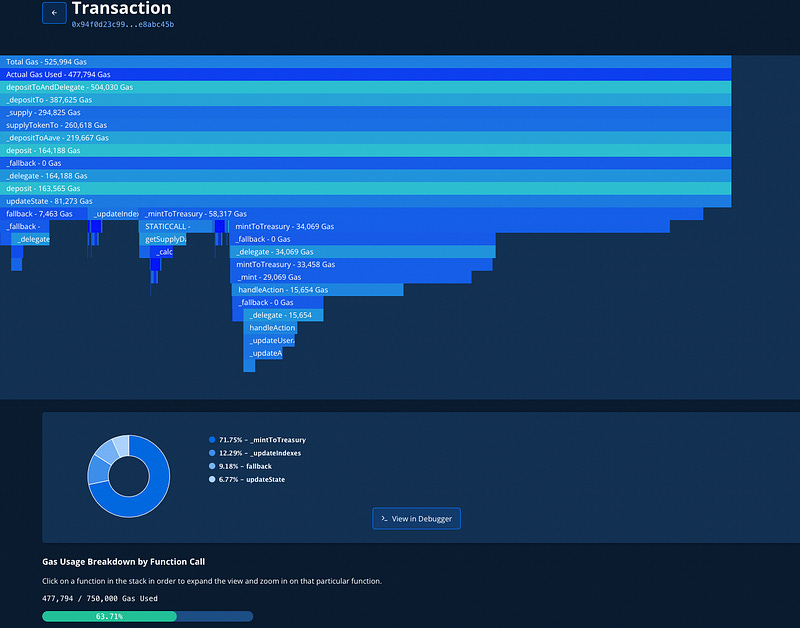Viewport: 800px width, 628px height.
Task: Select the _updateA flame bar
Action: [x=263, y=353]
